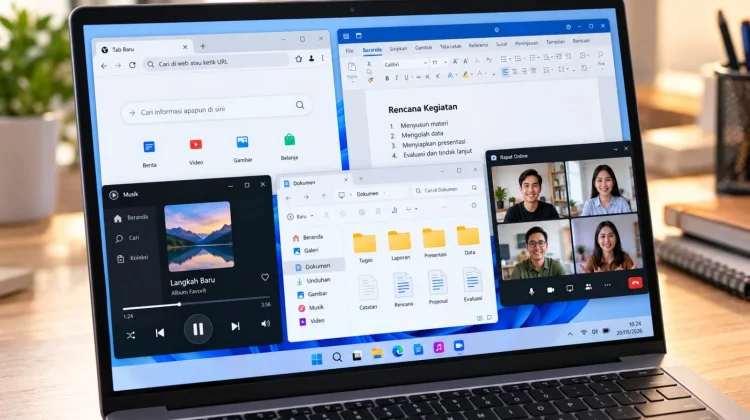
Task: Select the Evaluasi file in Dokumen window
Action: [473, 284]
